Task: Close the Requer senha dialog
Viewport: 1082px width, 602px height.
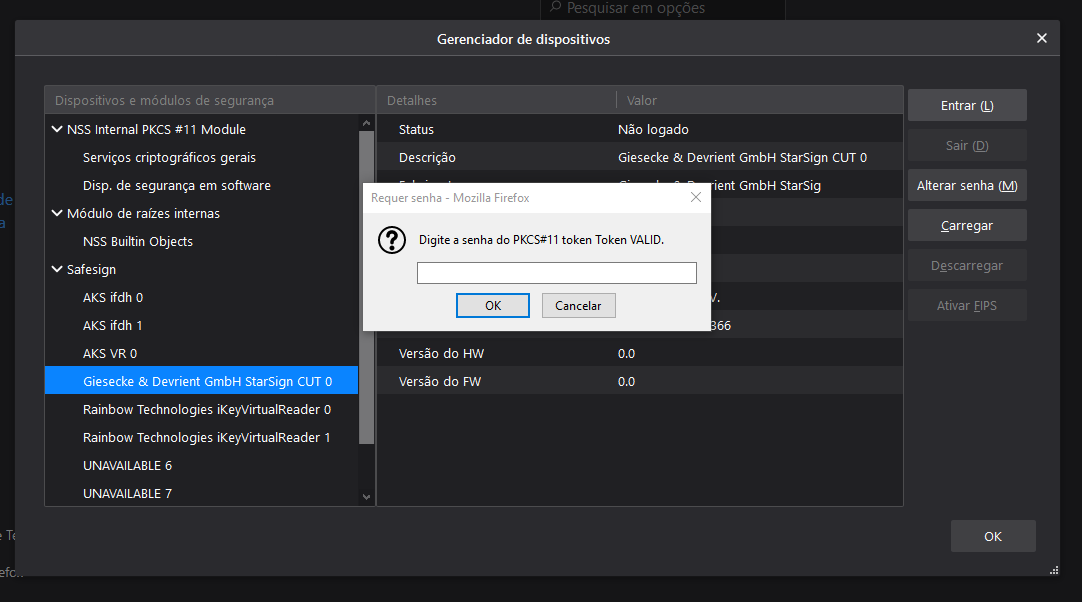Action: [x=696, y=198]
